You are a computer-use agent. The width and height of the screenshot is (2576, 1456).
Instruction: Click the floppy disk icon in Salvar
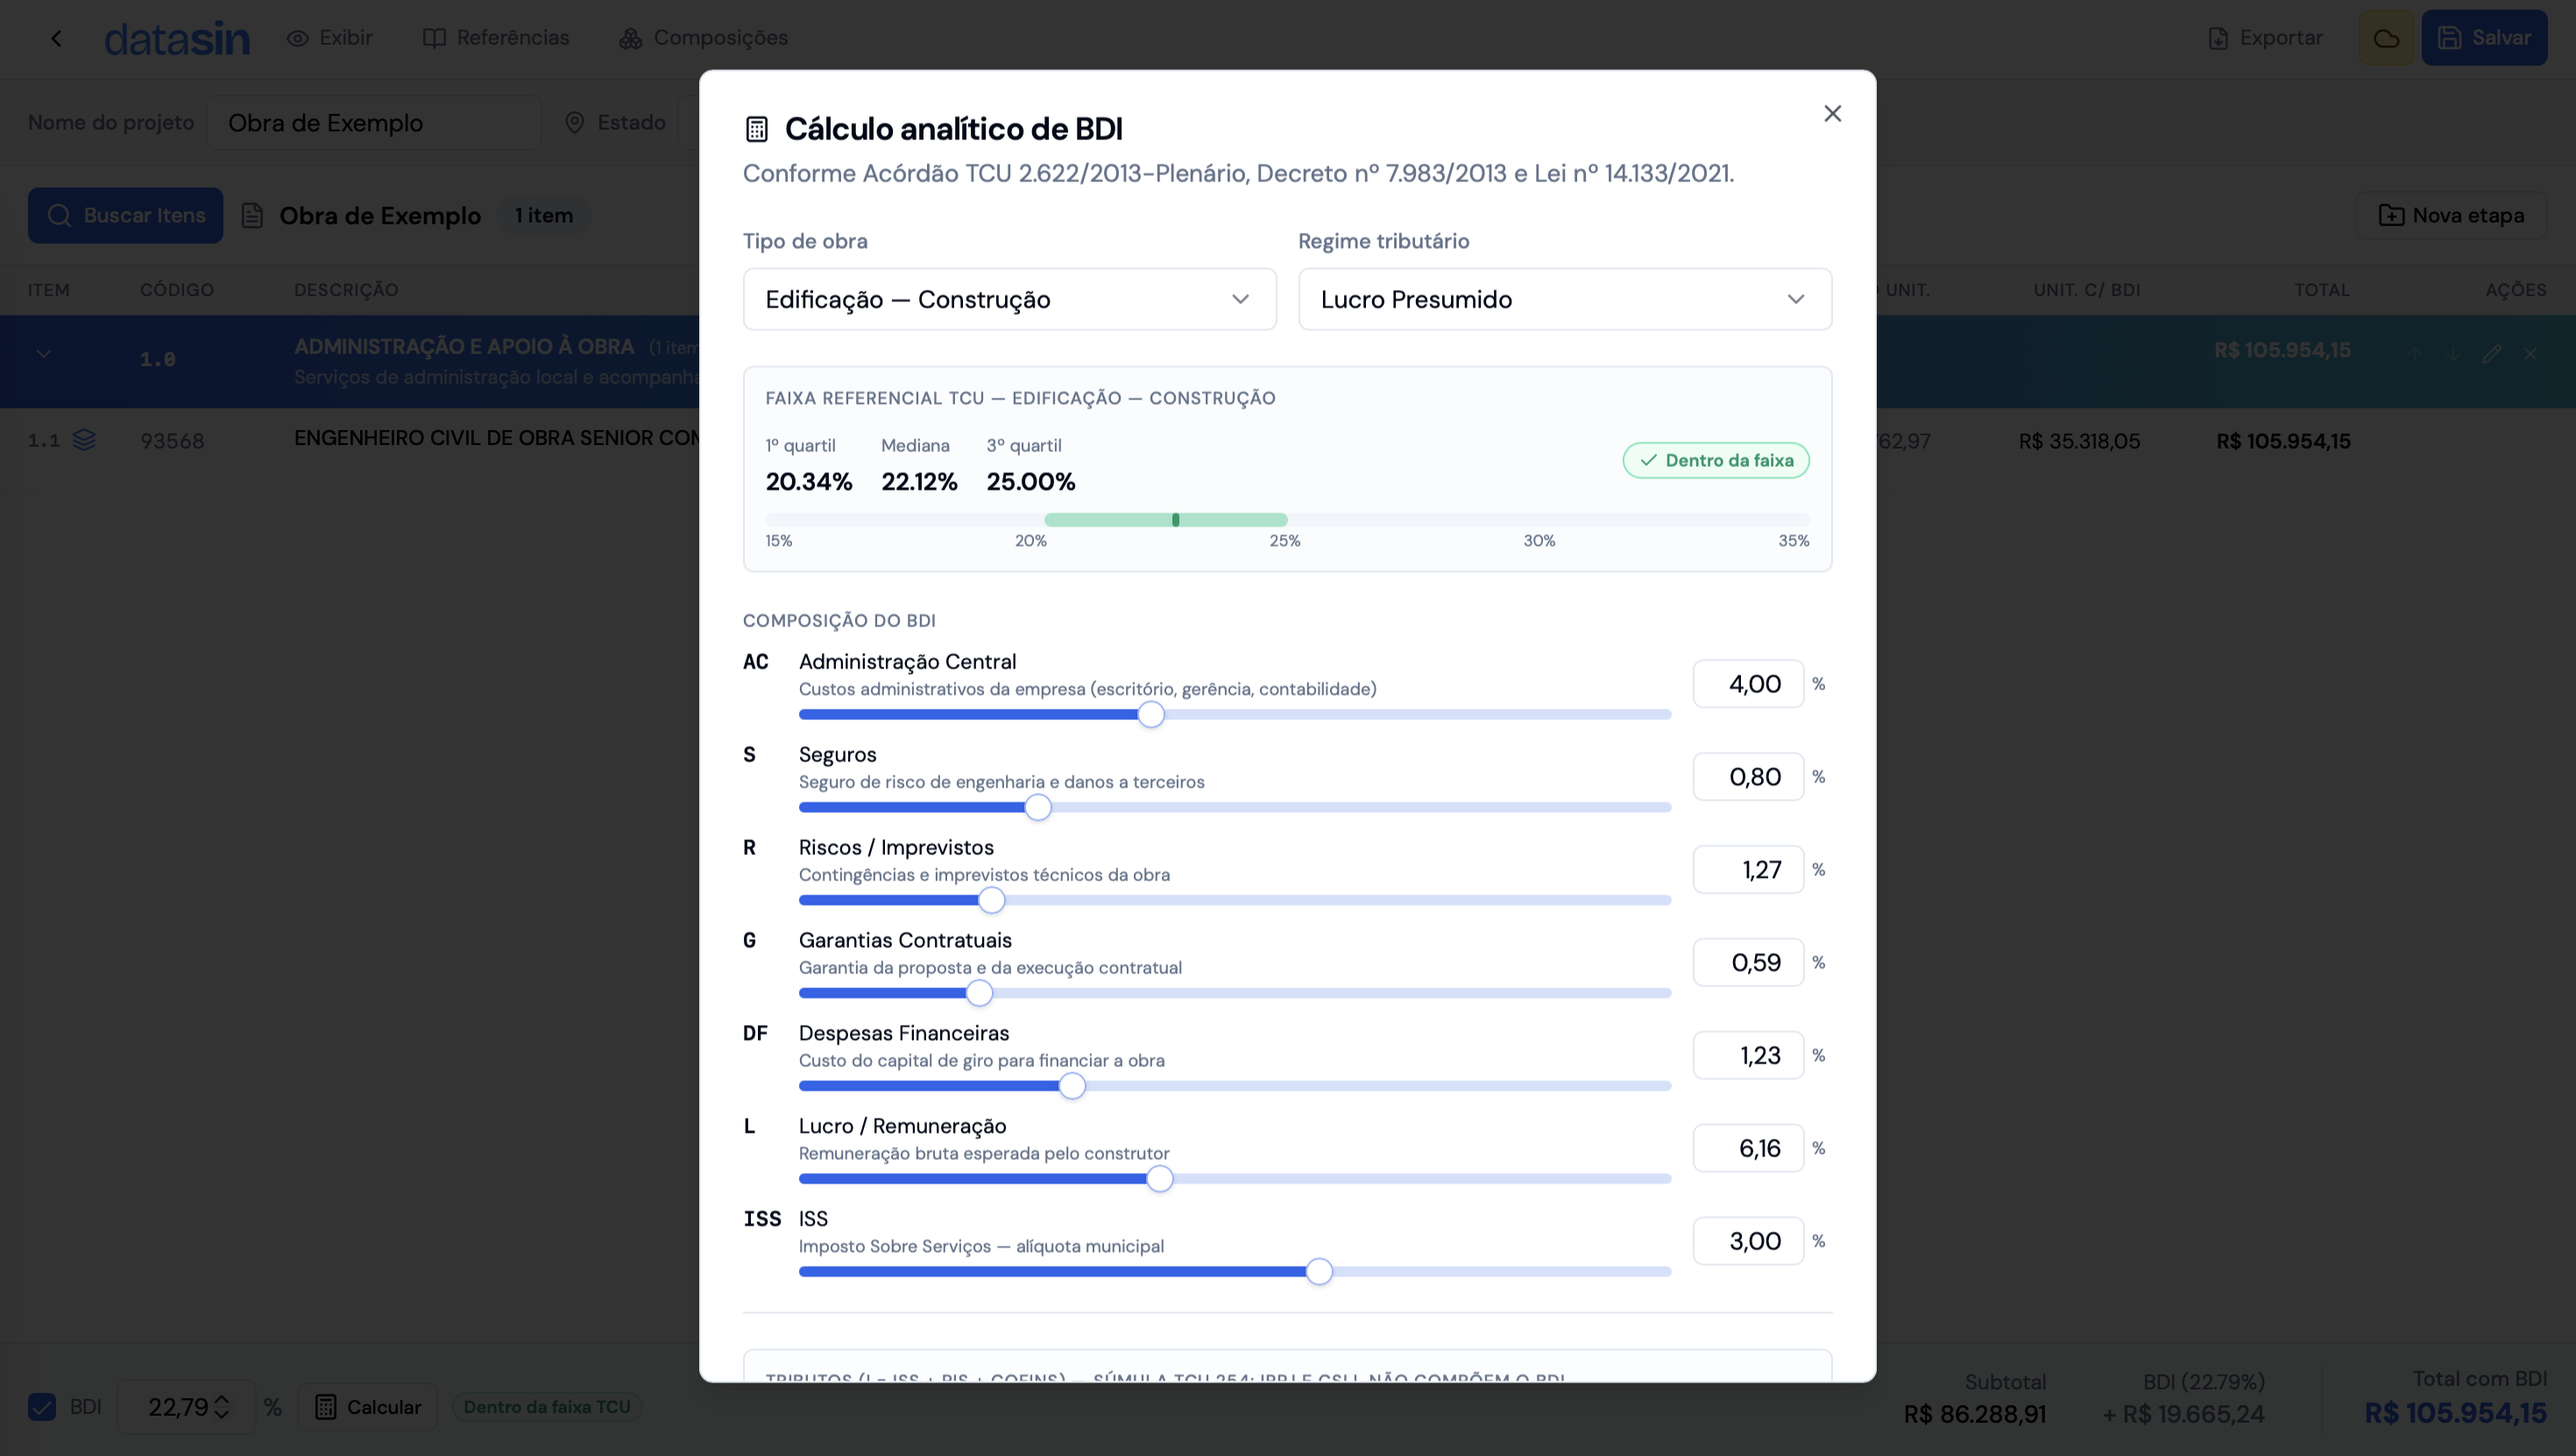point(2449,38)
